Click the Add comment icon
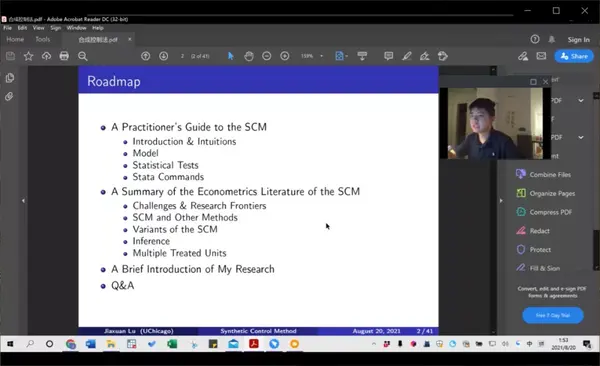This screenshot has height=366, width=600. [388, 56]
